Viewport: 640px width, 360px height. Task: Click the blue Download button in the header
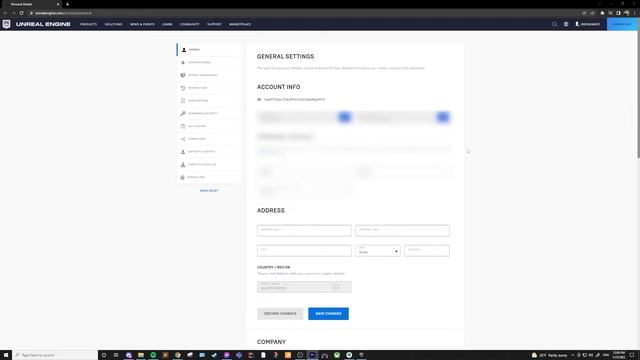coord(622,24)
